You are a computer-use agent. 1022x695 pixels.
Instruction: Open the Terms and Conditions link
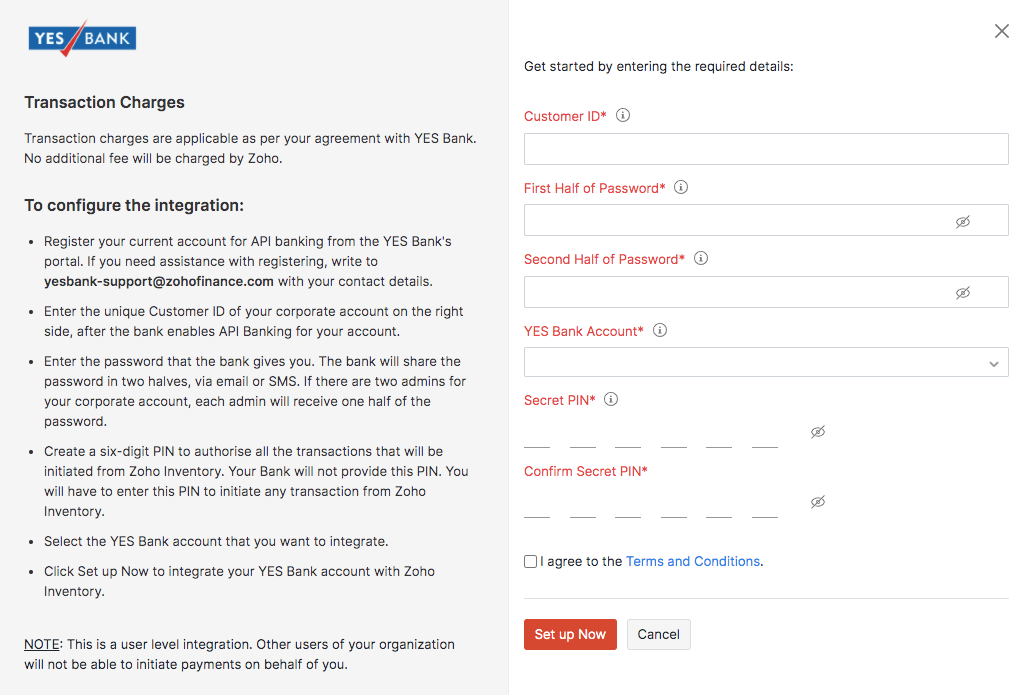693,562
